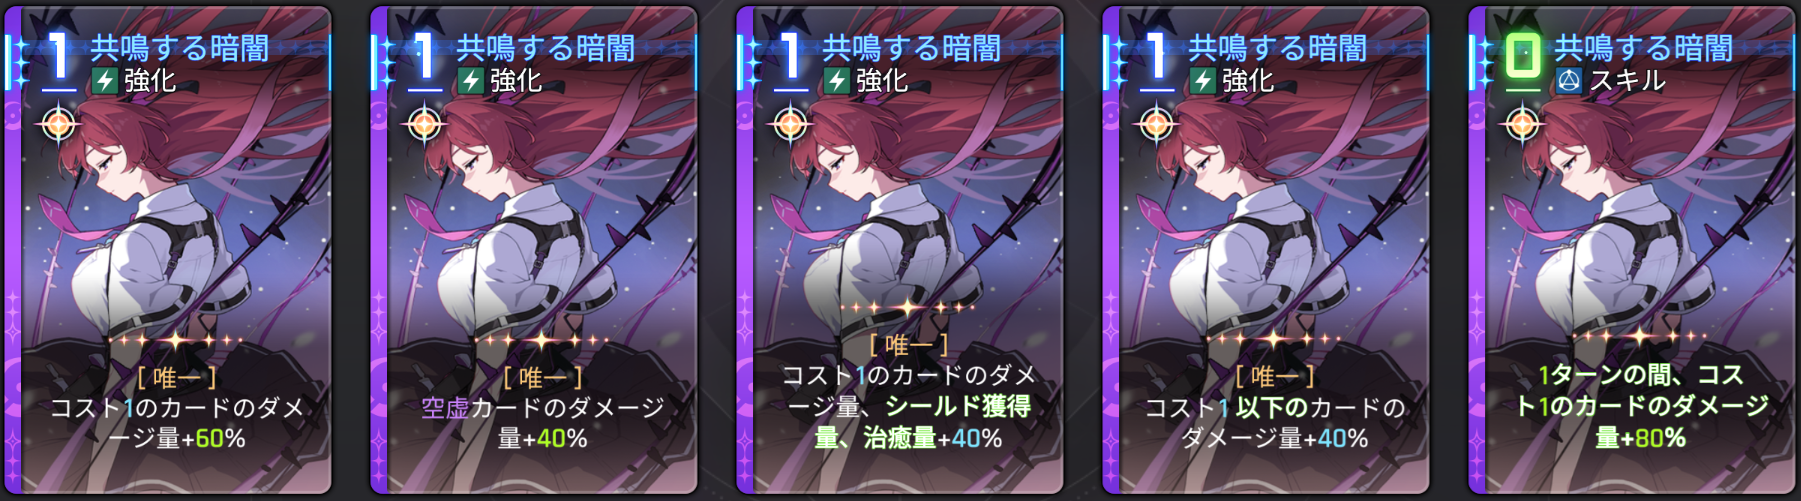The height and width of the screenshot is (501, 1801).
Task: Select the card with シールド獲得量 bonus
Action: coord(901,250)
